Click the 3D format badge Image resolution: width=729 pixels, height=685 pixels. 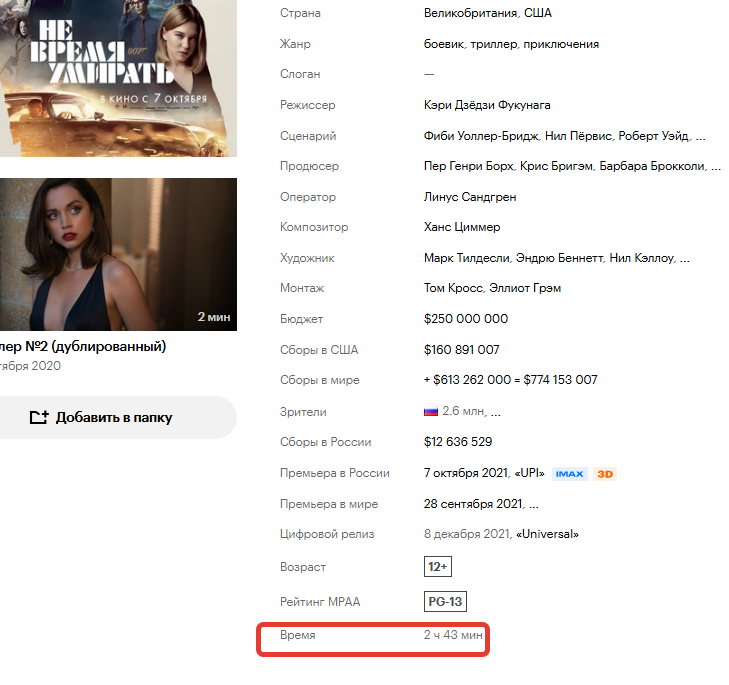(604, 474)
